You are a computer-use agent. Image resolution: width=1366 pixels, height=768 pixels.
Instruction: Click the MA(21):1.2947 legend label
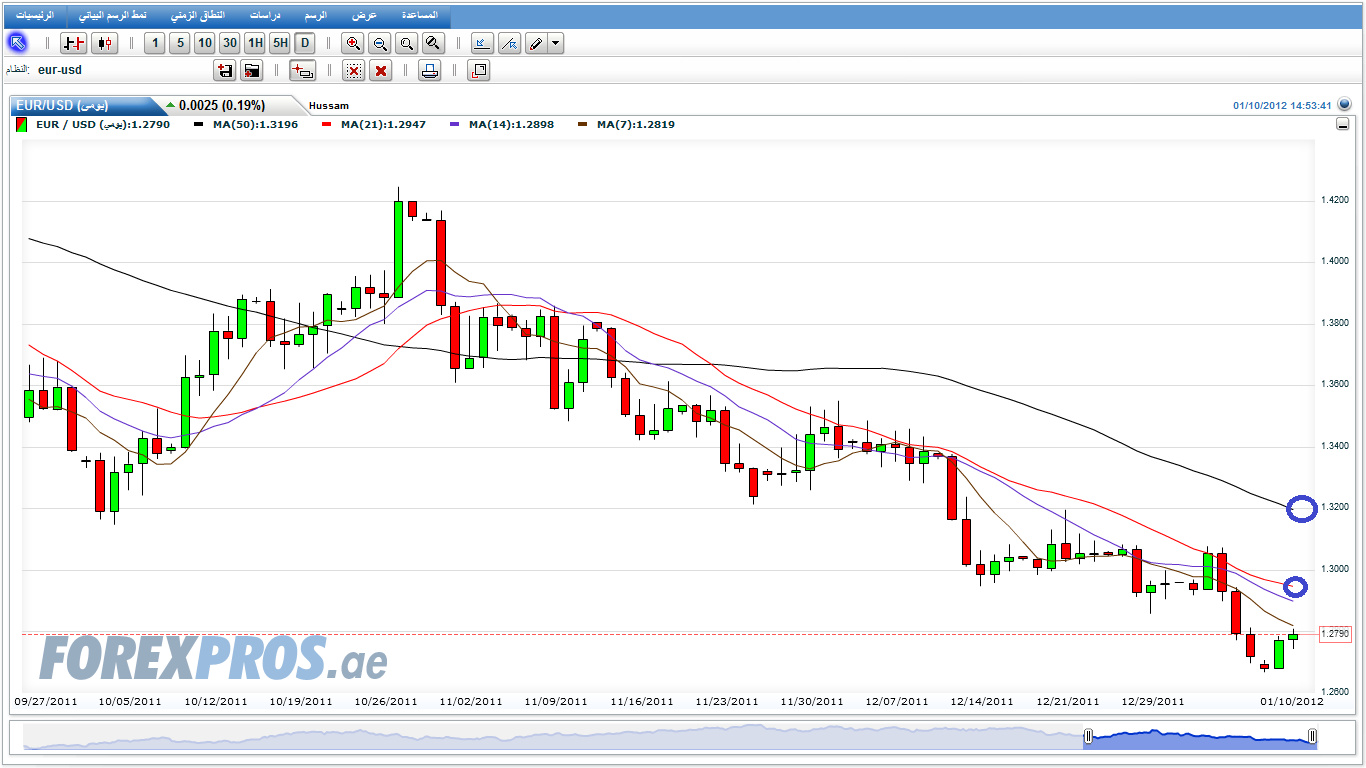pyautogui.click(x=384, y=125)
